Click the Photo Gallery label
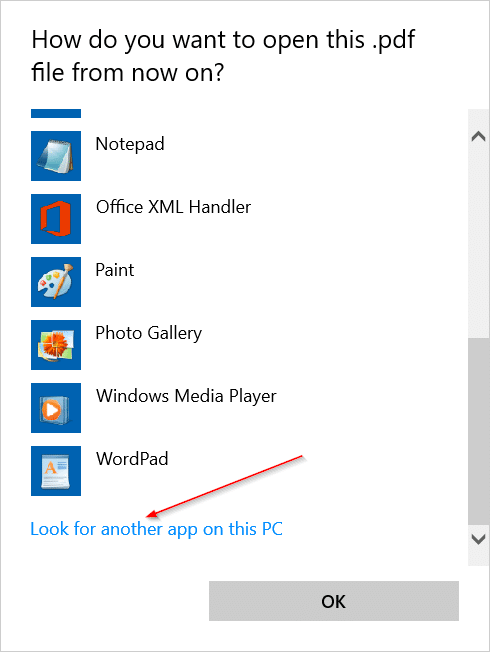The image size is (490, 652). (148, 333)
